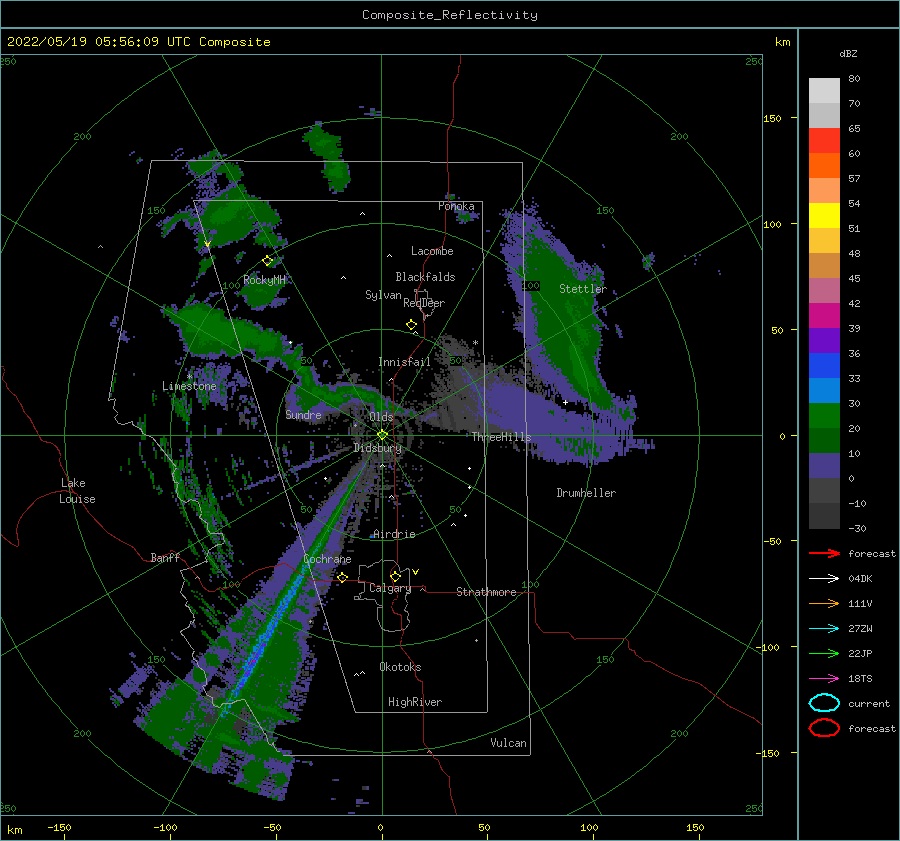Click the Blackfalds town label
The height and width of the screenshot is (841, 900).
(x=425, y=277)
